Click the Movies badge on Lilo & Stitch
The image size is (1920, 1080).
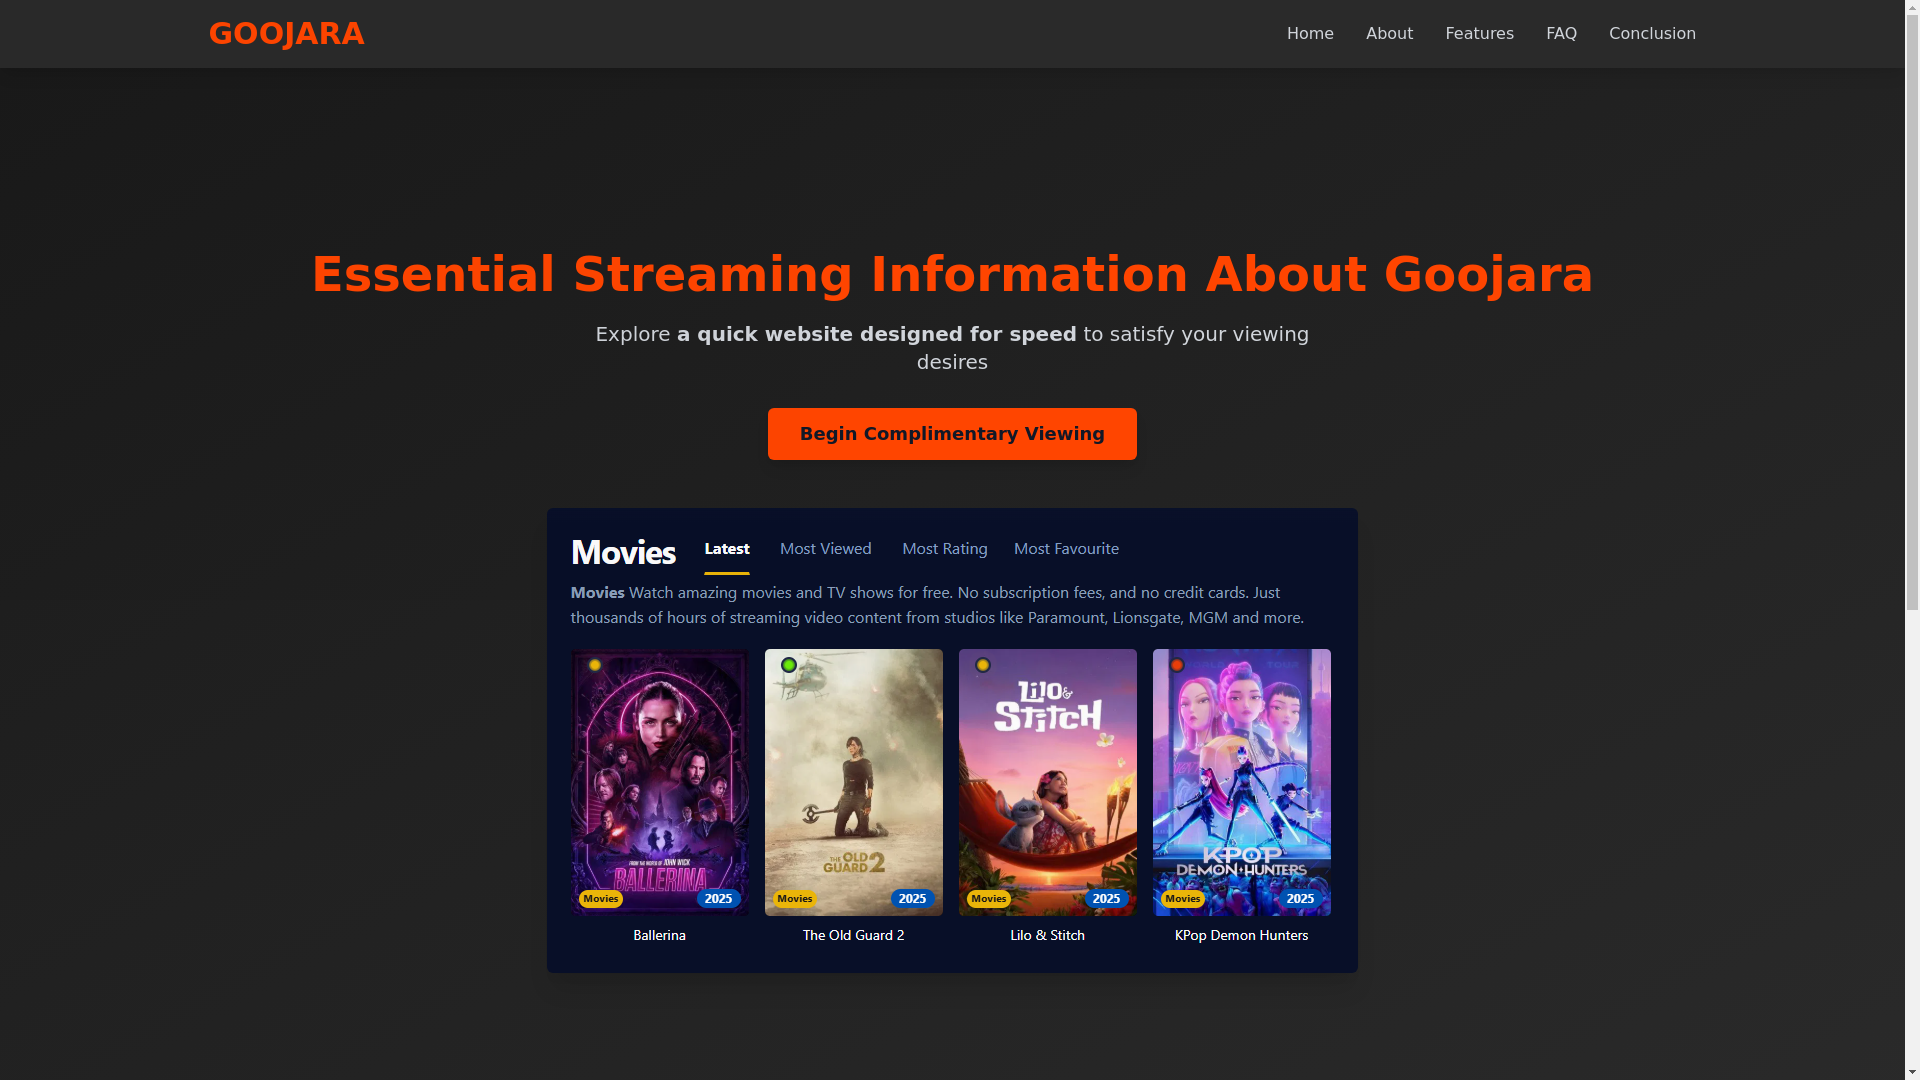tap(989, 899)
